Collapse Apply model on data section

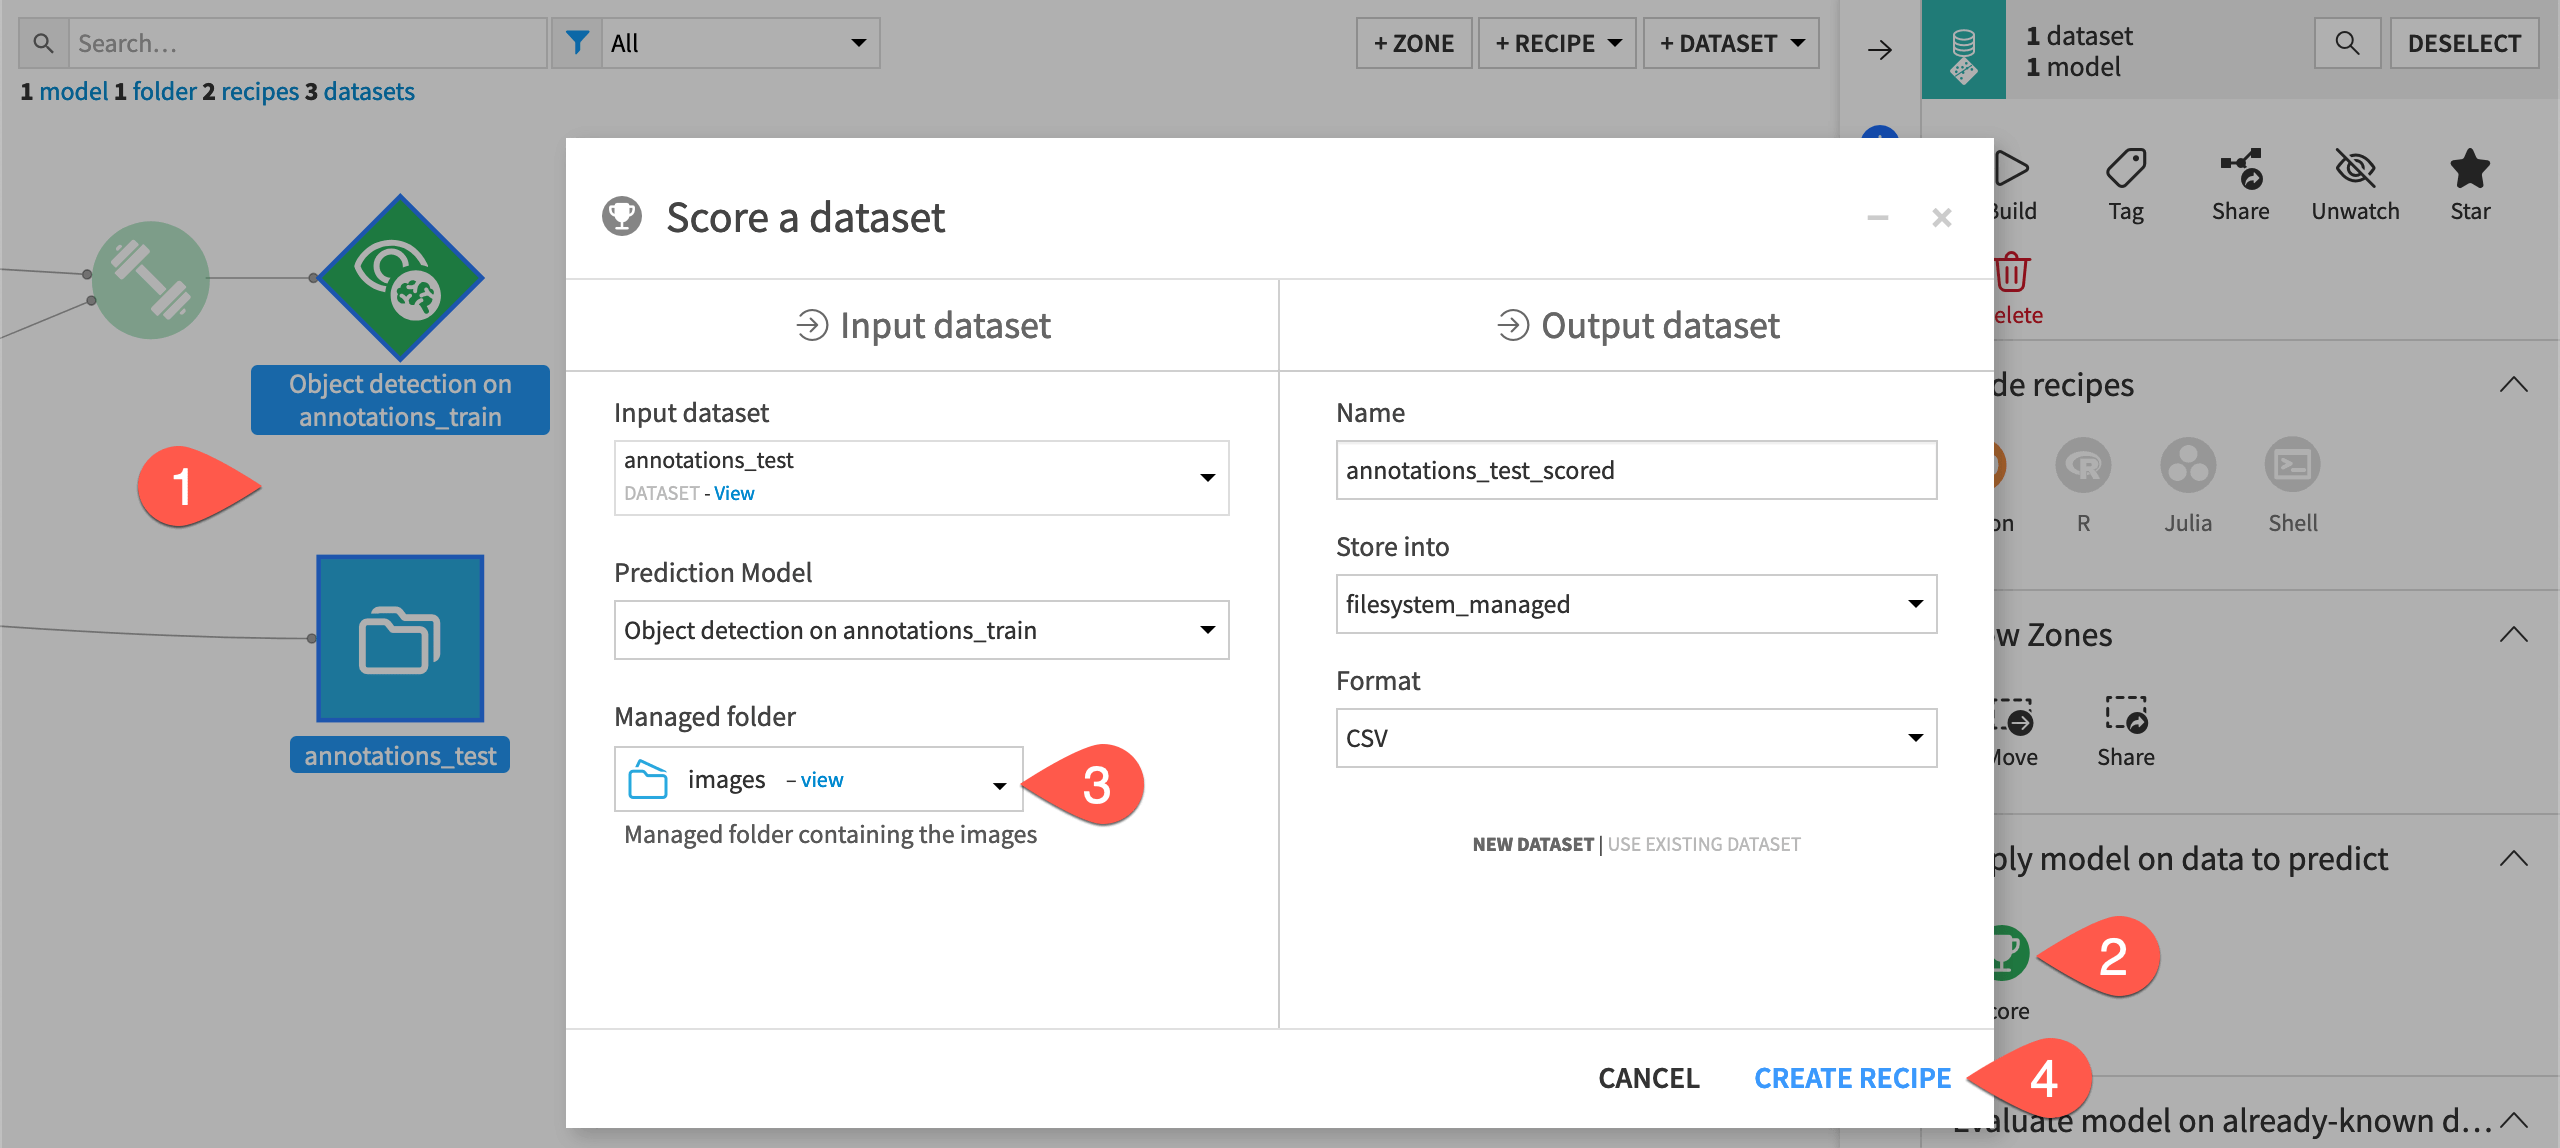2513,859
